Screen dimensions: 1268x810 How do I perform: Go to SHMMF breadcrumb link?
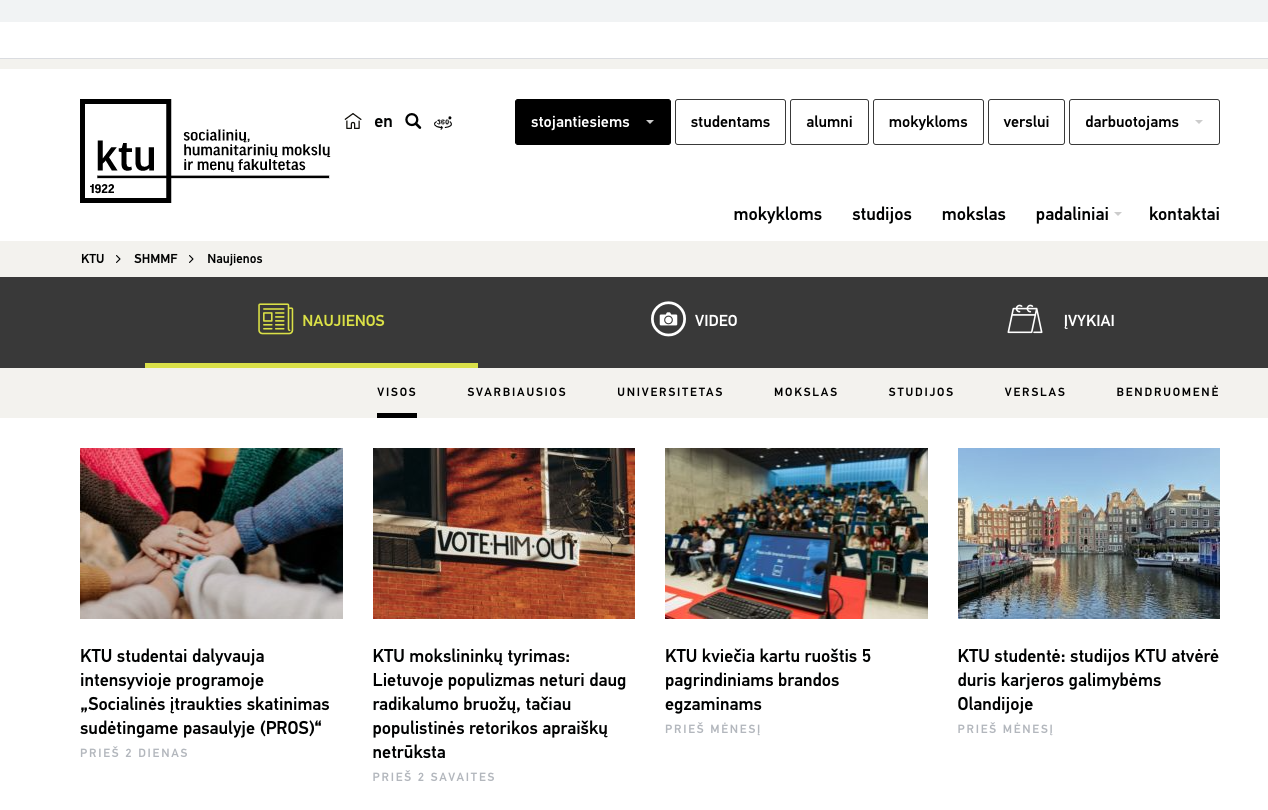click(x=155, y=259)
